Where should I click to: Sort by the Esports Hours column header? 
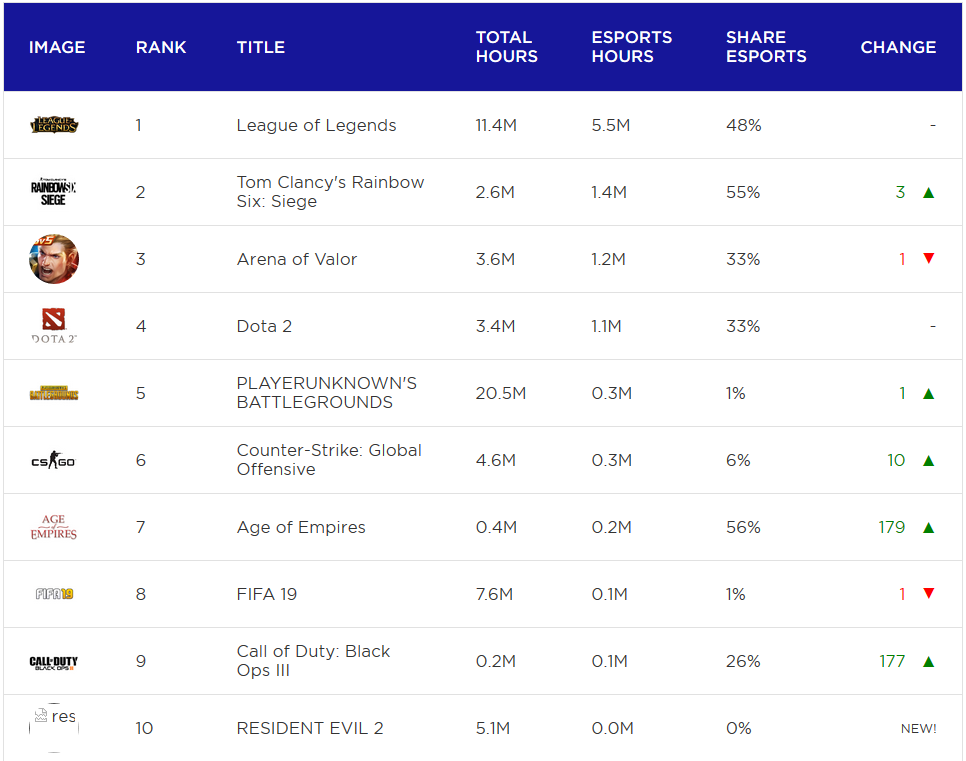coord(631,47)
